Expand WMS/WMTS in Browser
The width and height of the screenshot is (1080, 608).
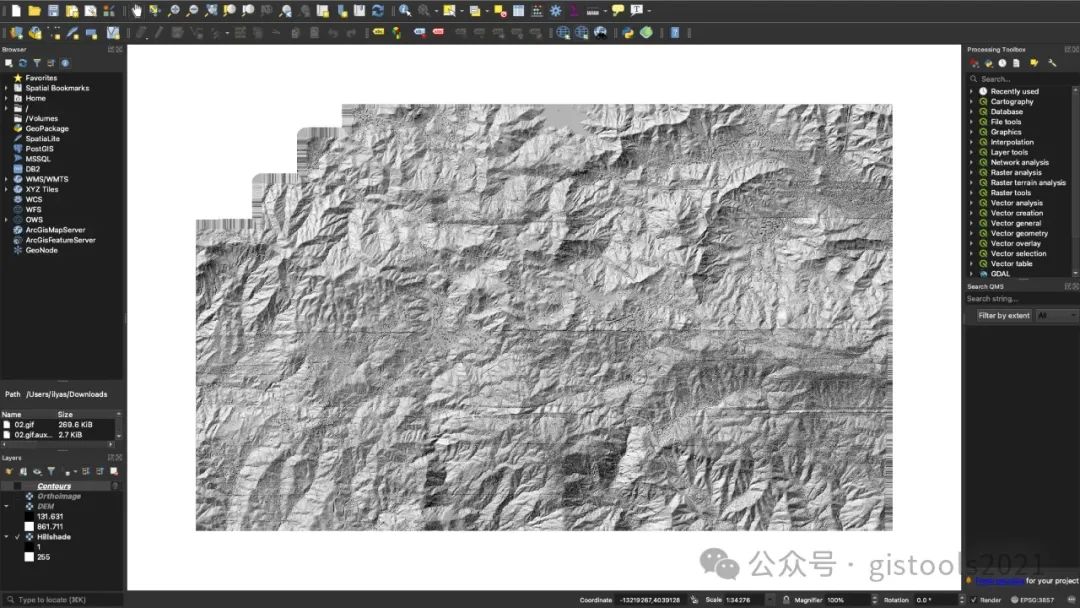click(7, 179)
